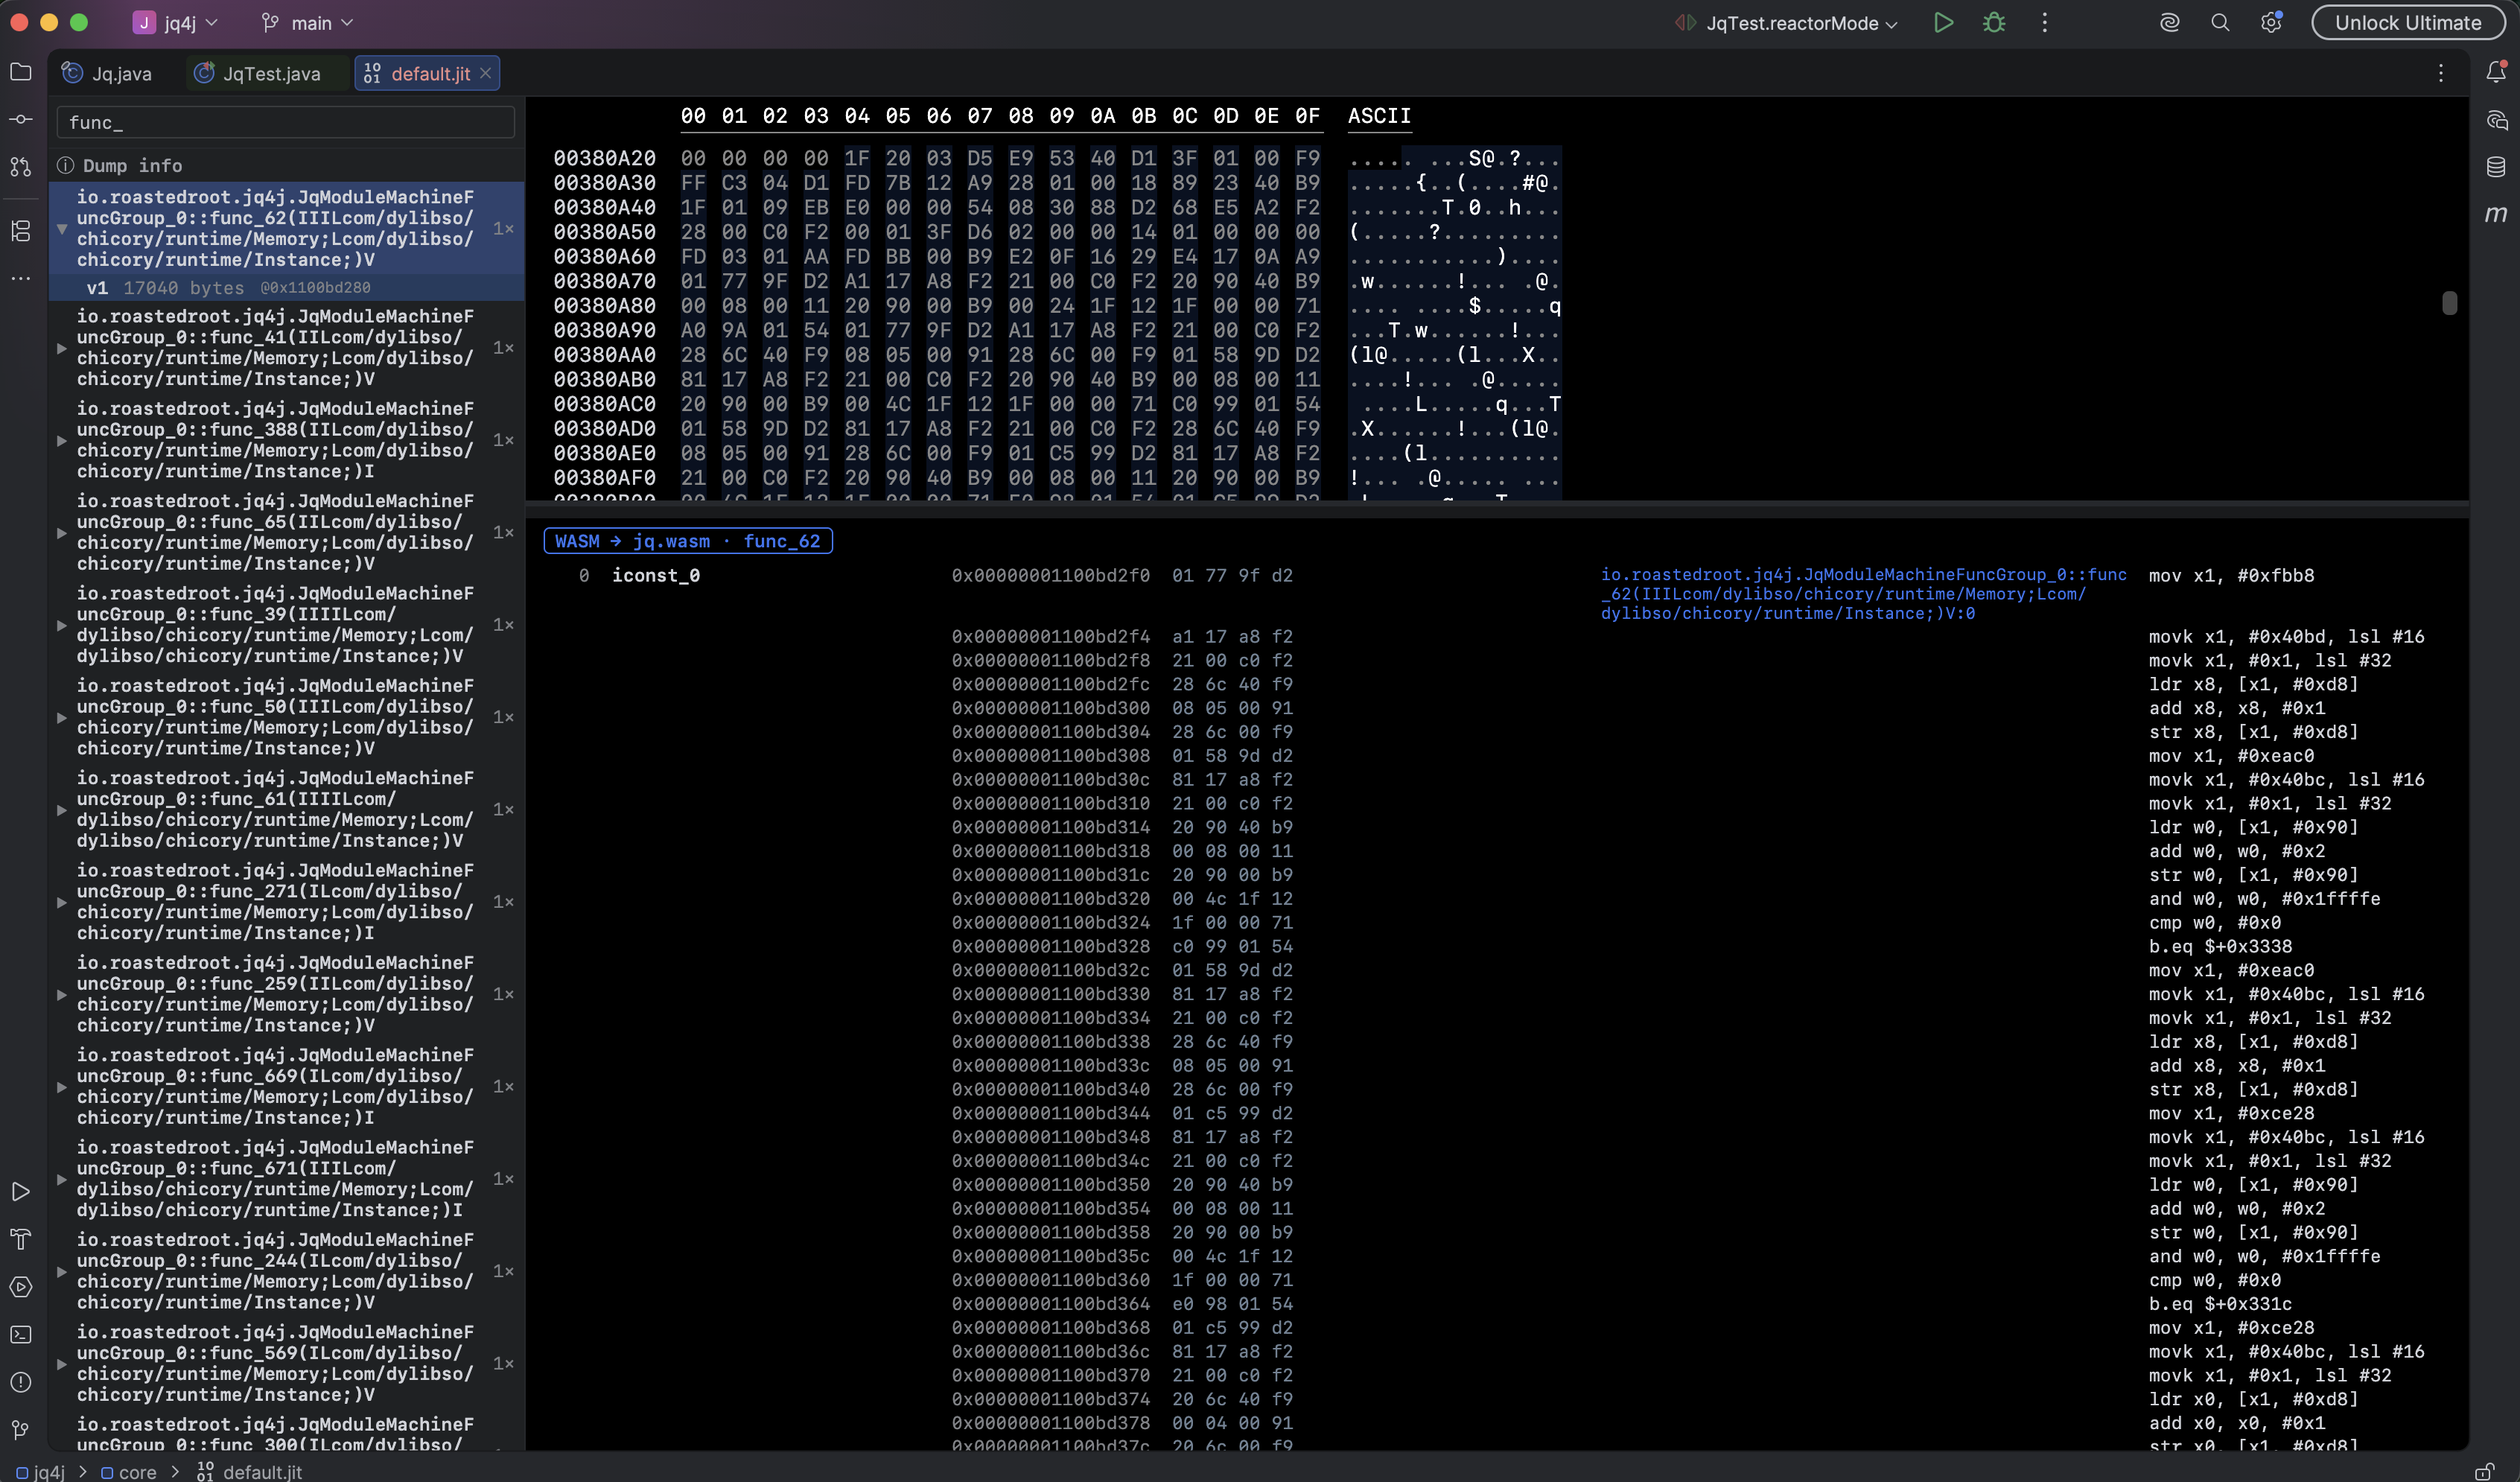The image size is (2520, 1482).
Task: Open the main branch dropdown
Action: click(x=307, y=22)
